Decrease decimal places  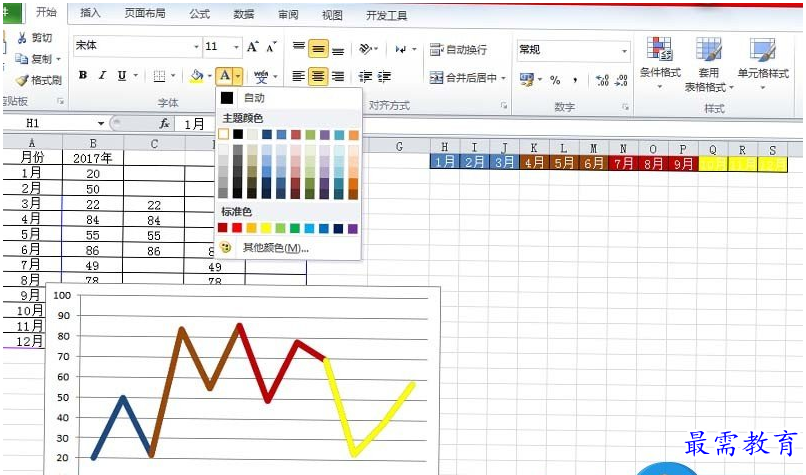[x=621, y=80]
